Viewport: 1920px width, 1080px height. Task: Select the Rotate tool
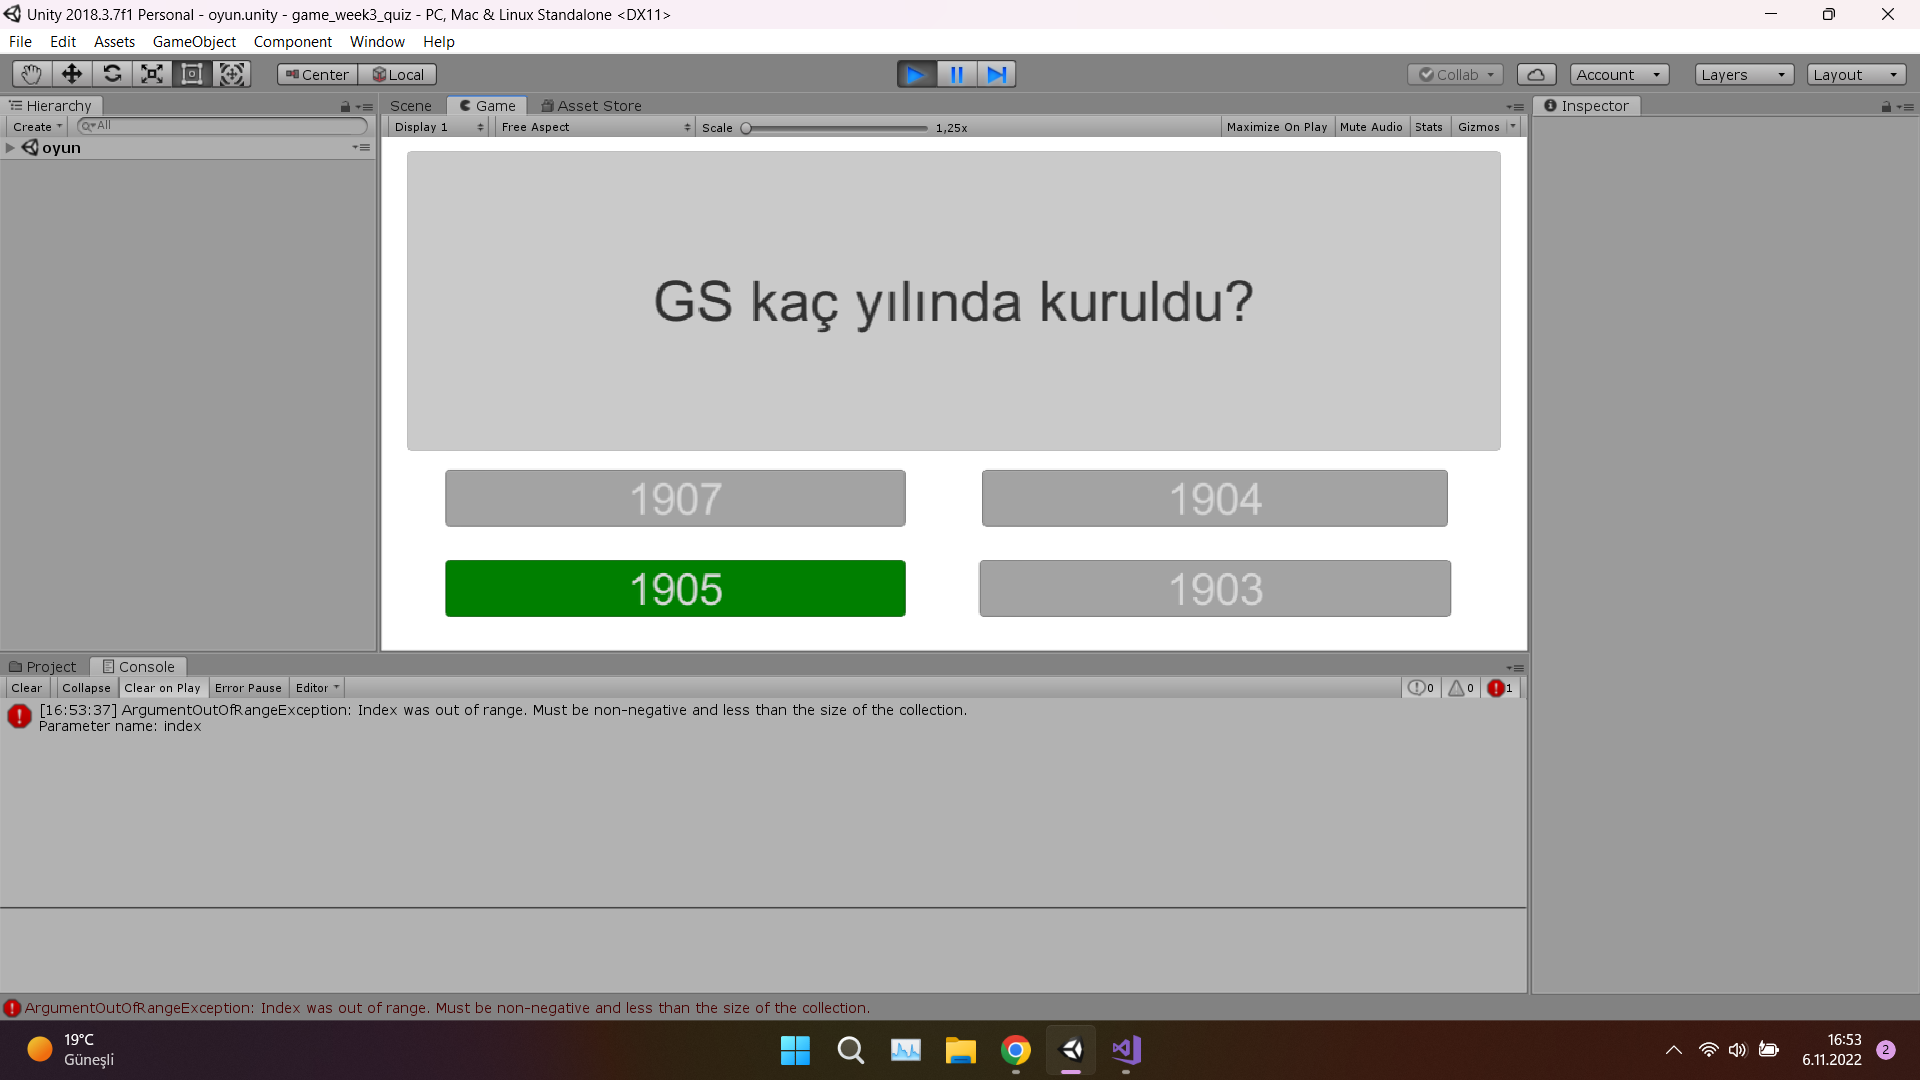tap(112, 73)
